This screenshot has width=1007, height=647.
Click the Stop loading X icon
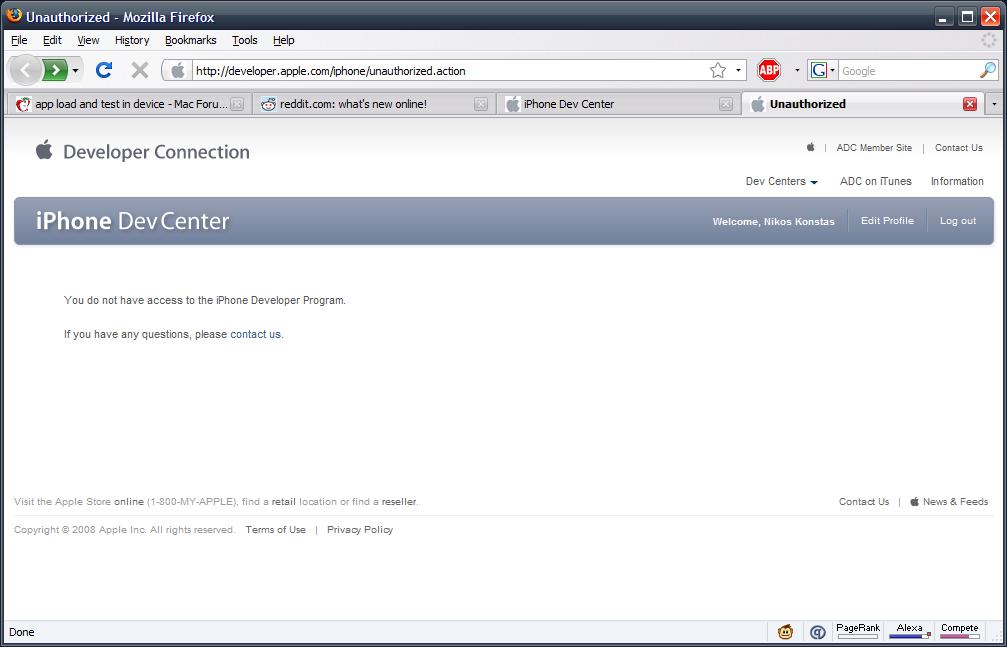[139, 70]
